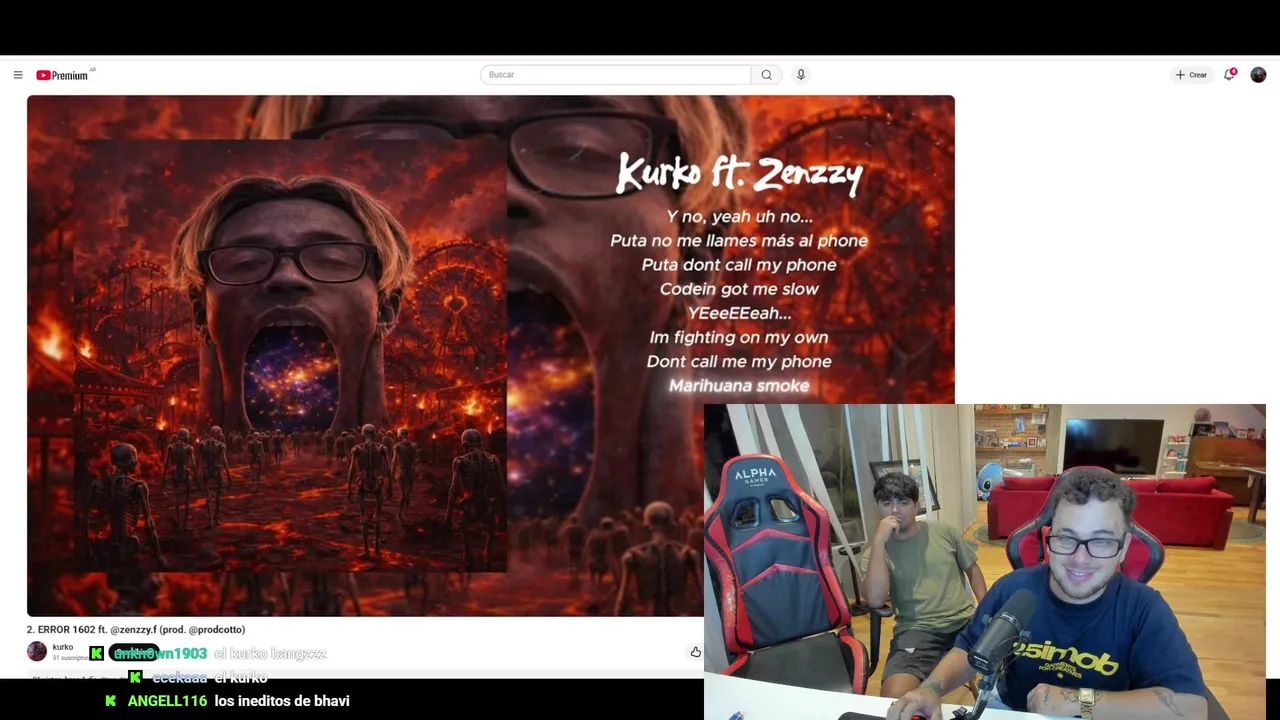Open account avatar menu at top right
This screenshot has height=720, width=1280.
click(x=1258, y=75)
